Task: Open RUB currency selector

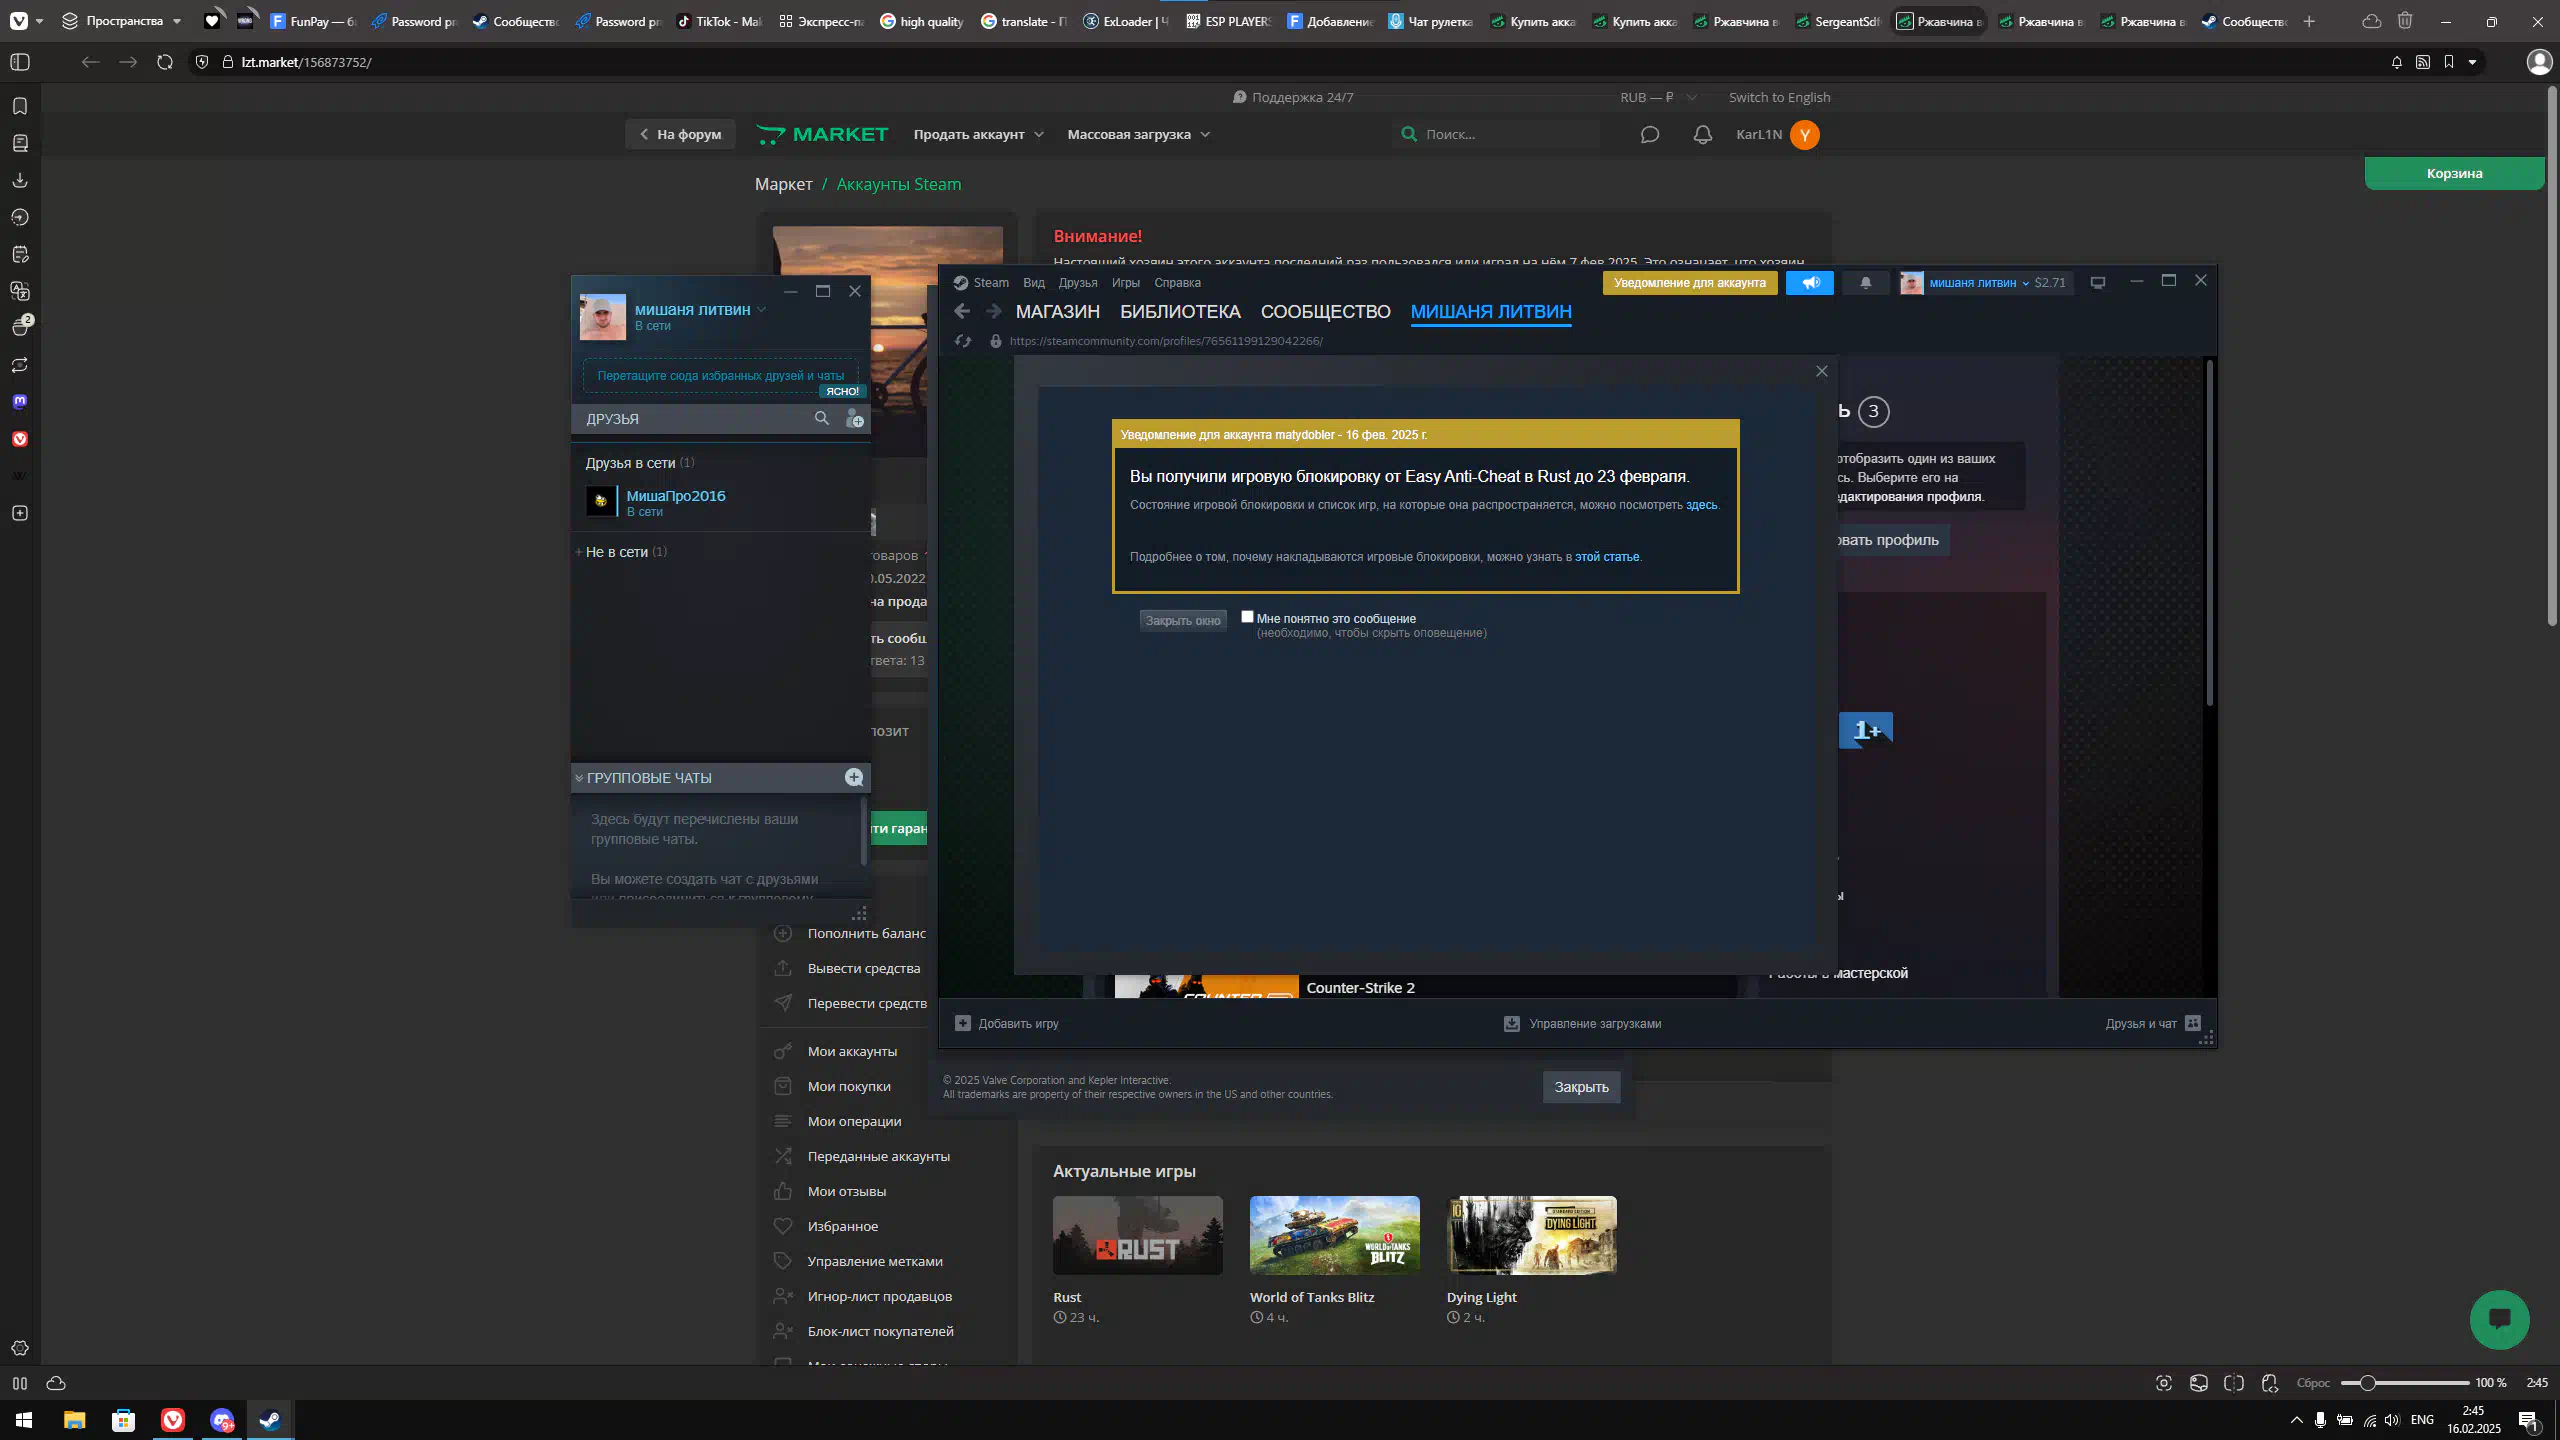Action: coord(1658,97)
